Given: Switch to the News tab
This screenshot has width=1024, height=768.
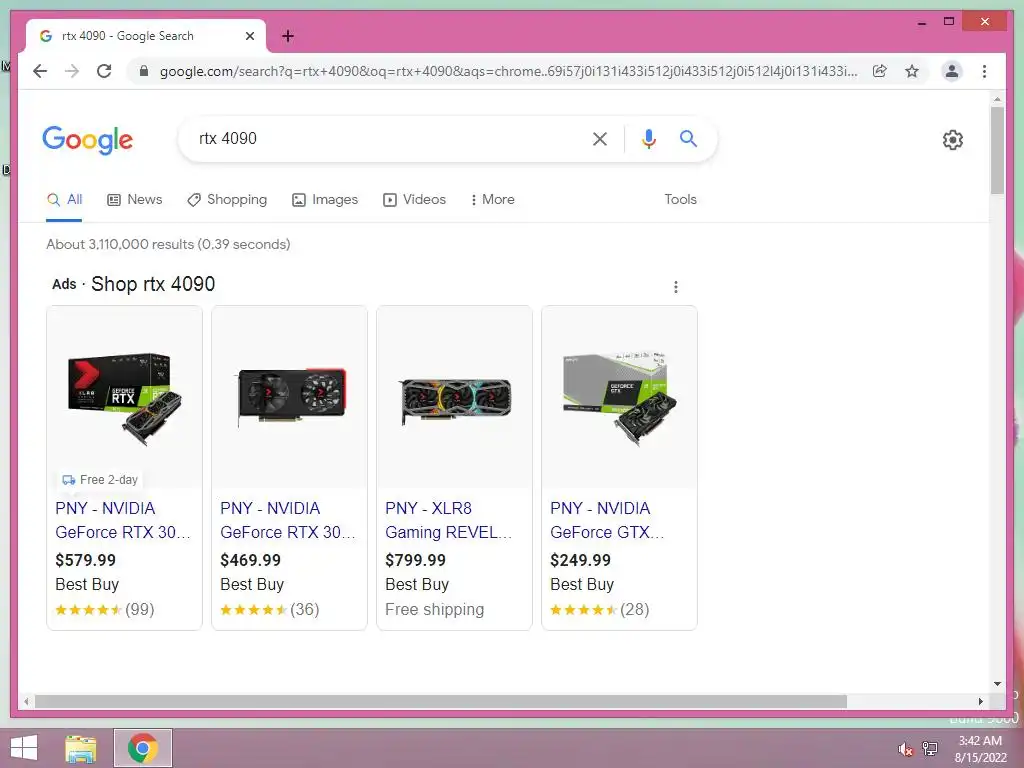Looking at the screenshot, I should click(135, 200).
